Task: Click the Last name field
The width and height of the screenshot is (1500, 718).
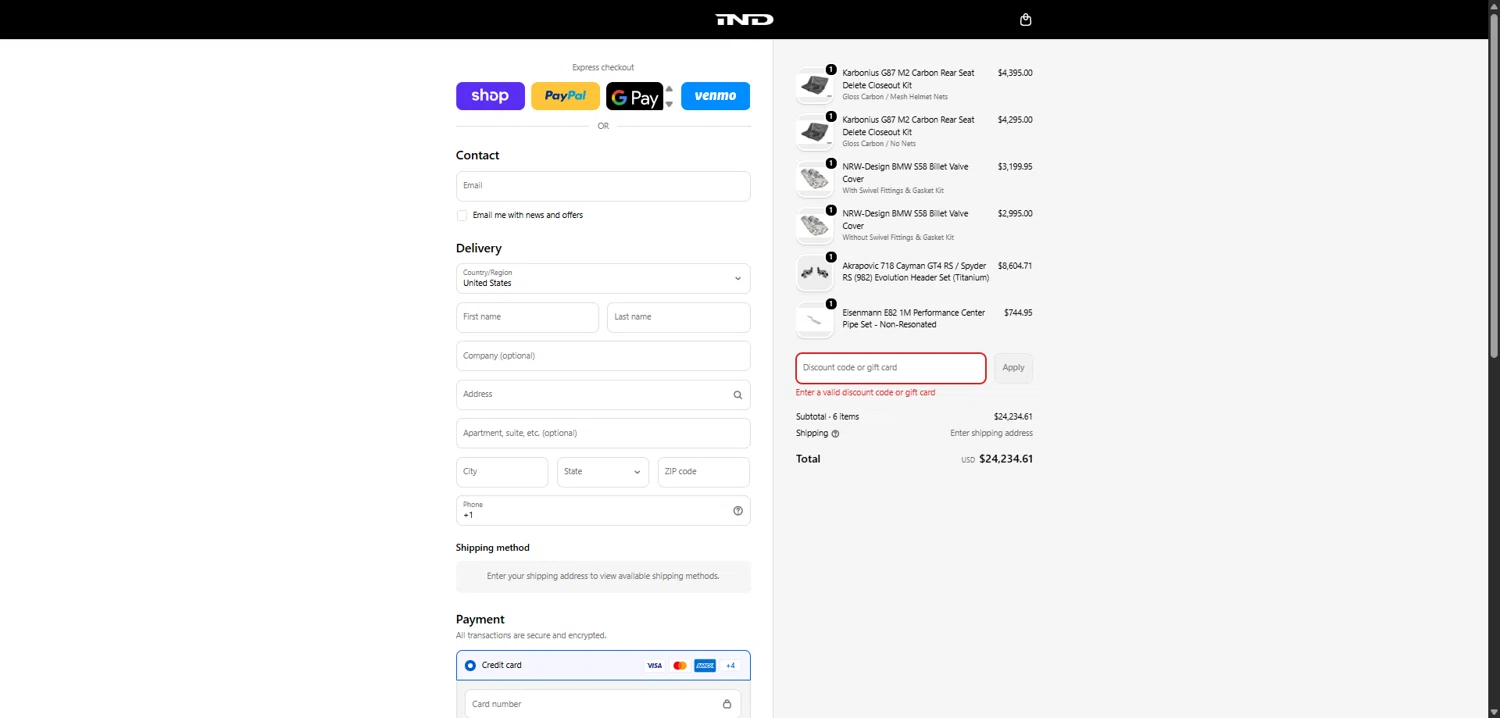Action: tap(679, 317)
